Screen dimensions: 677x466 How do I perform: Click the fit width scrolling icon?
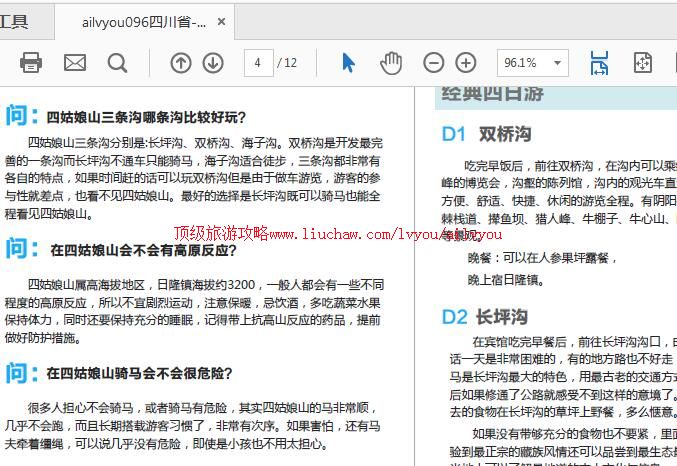tap(599, 63)
